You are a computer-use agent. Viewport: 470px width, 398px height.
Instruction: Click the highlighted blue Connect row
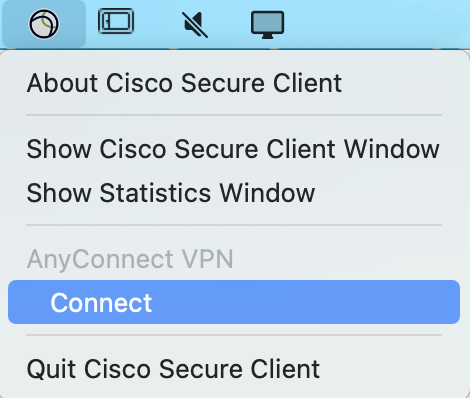point(234,302)
